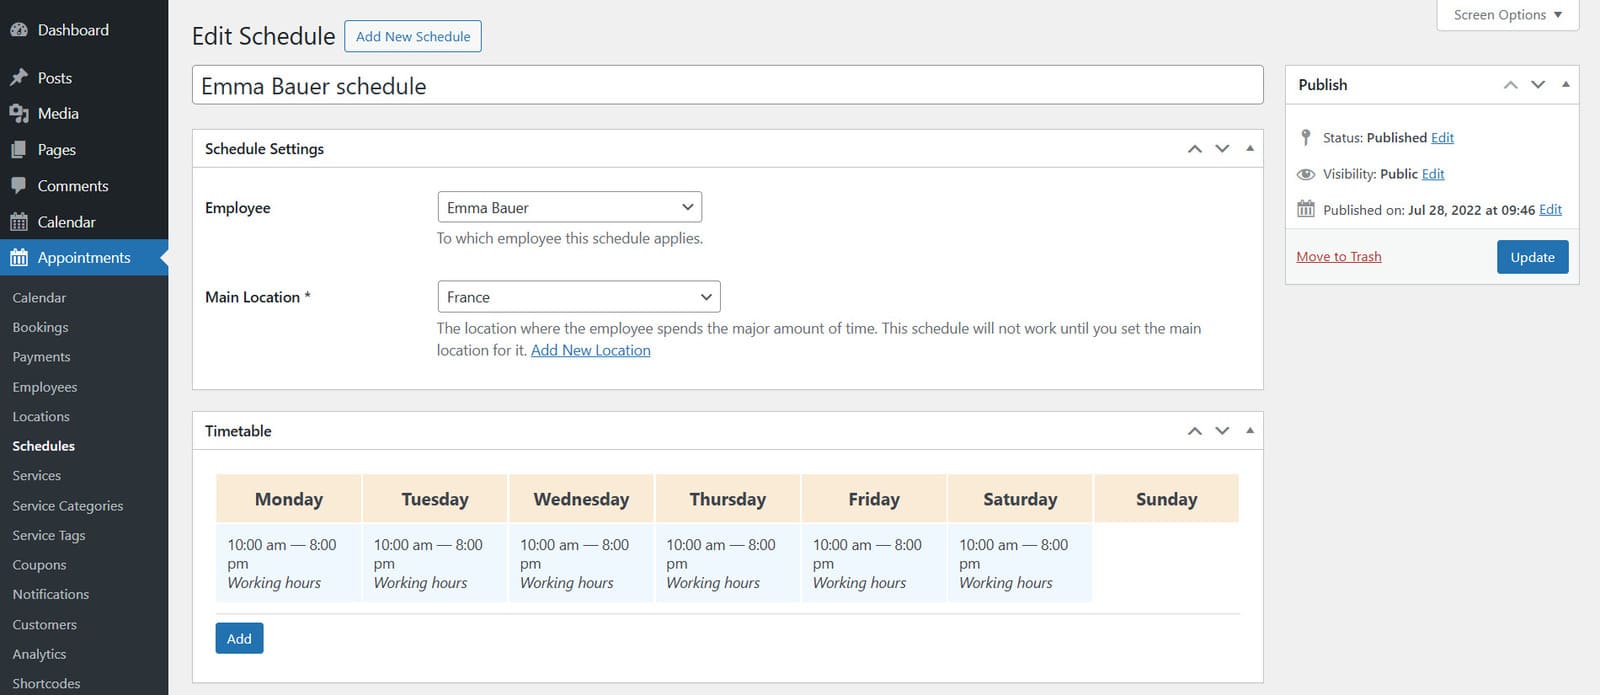Select Tuesday working hours cell
1600x695 pixels.
(x=435, y=563)
